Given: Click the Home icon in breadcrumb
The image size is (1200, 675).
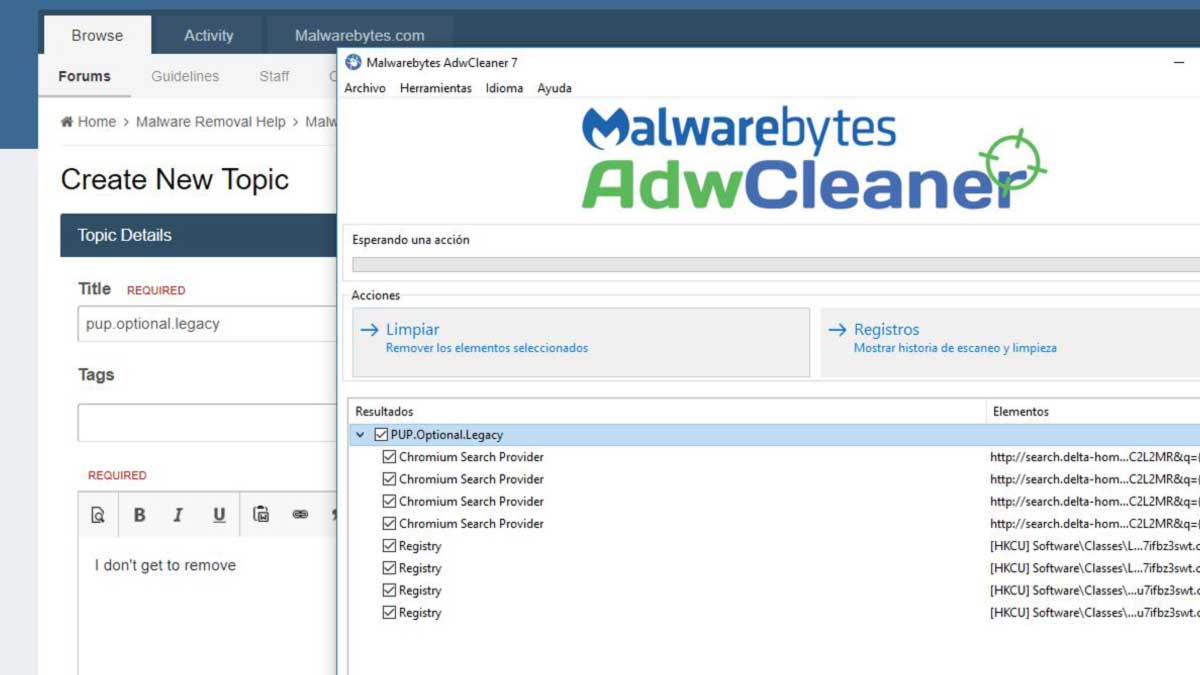Looking at the screenshot, I should [x=67, y=122].
